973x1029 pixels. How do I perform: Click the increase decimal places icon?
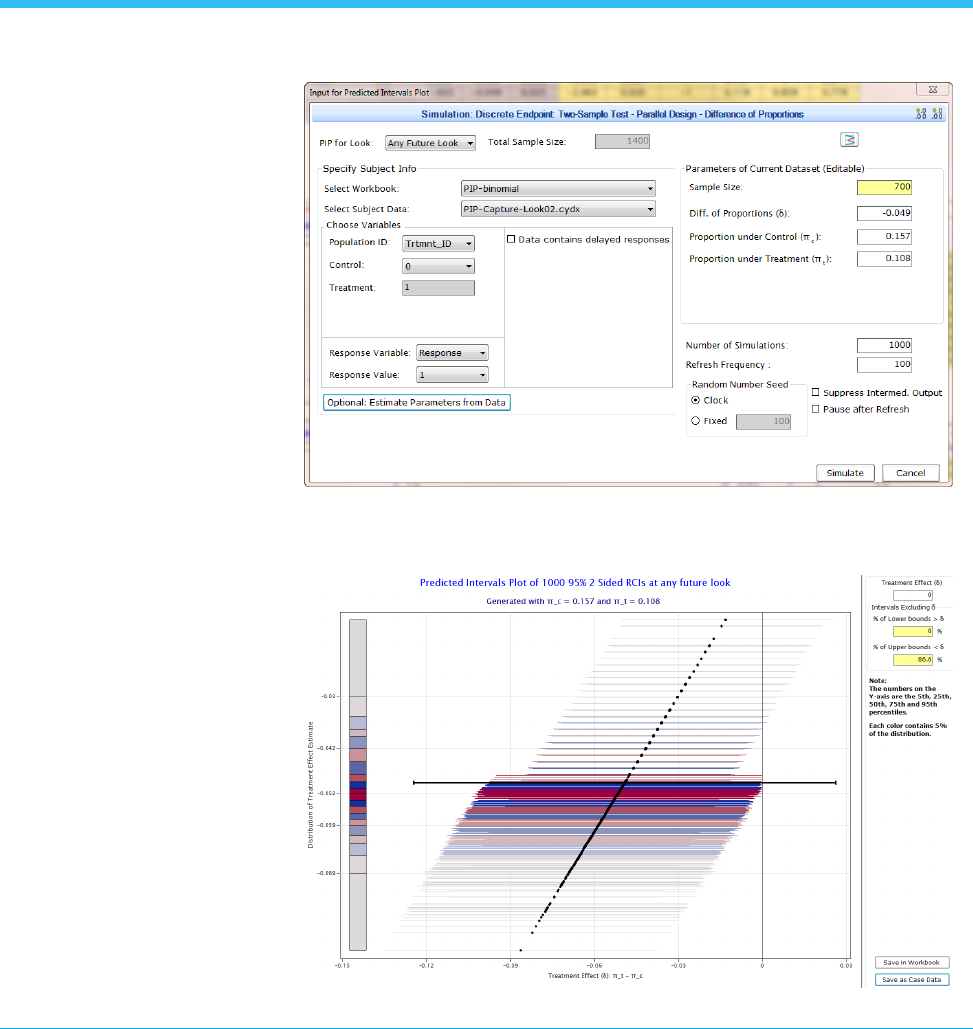[x=921, y=114]
